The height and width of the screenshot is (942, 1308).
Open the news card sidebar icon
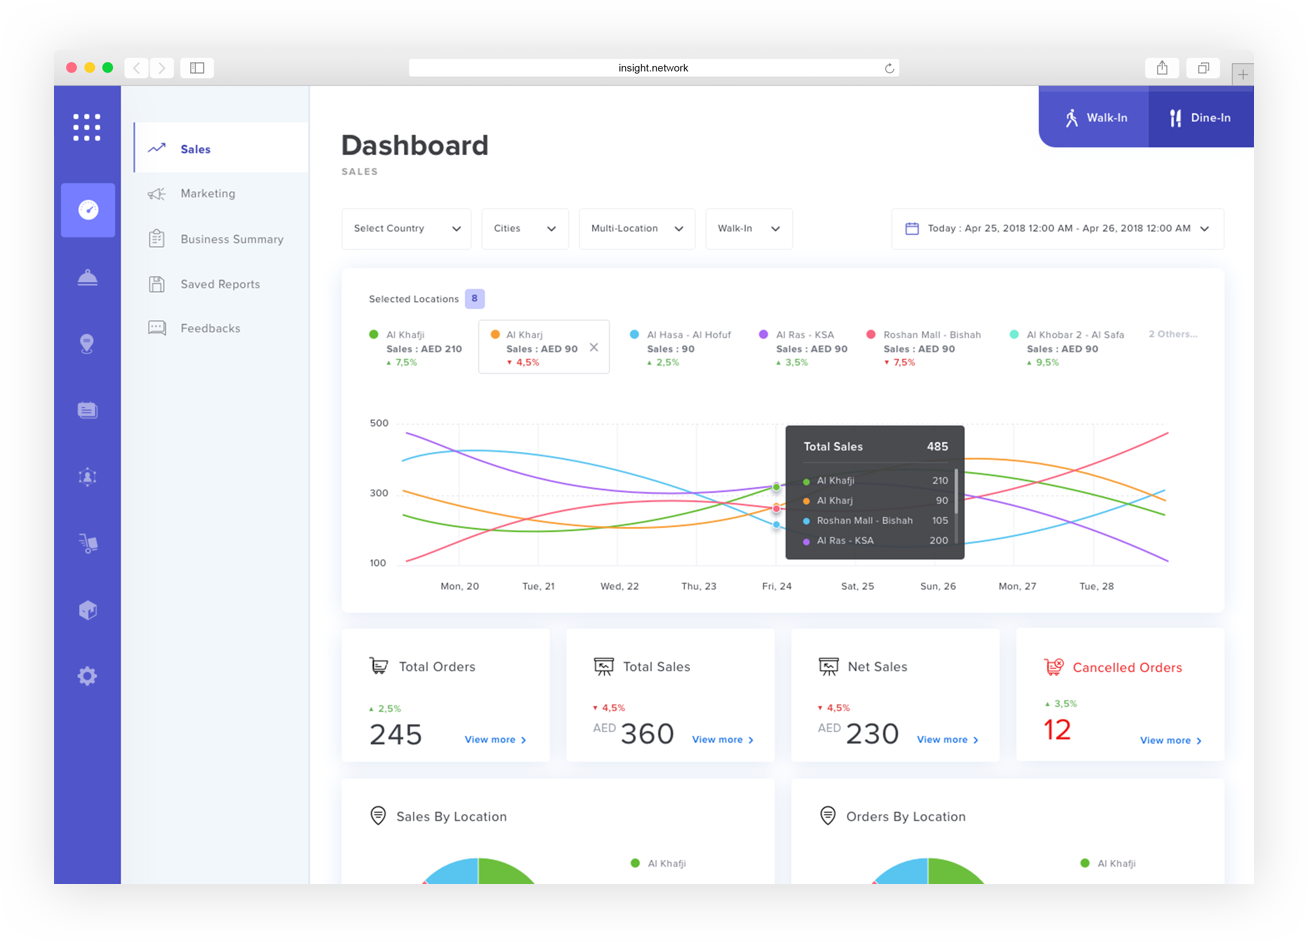click(88, 410)
